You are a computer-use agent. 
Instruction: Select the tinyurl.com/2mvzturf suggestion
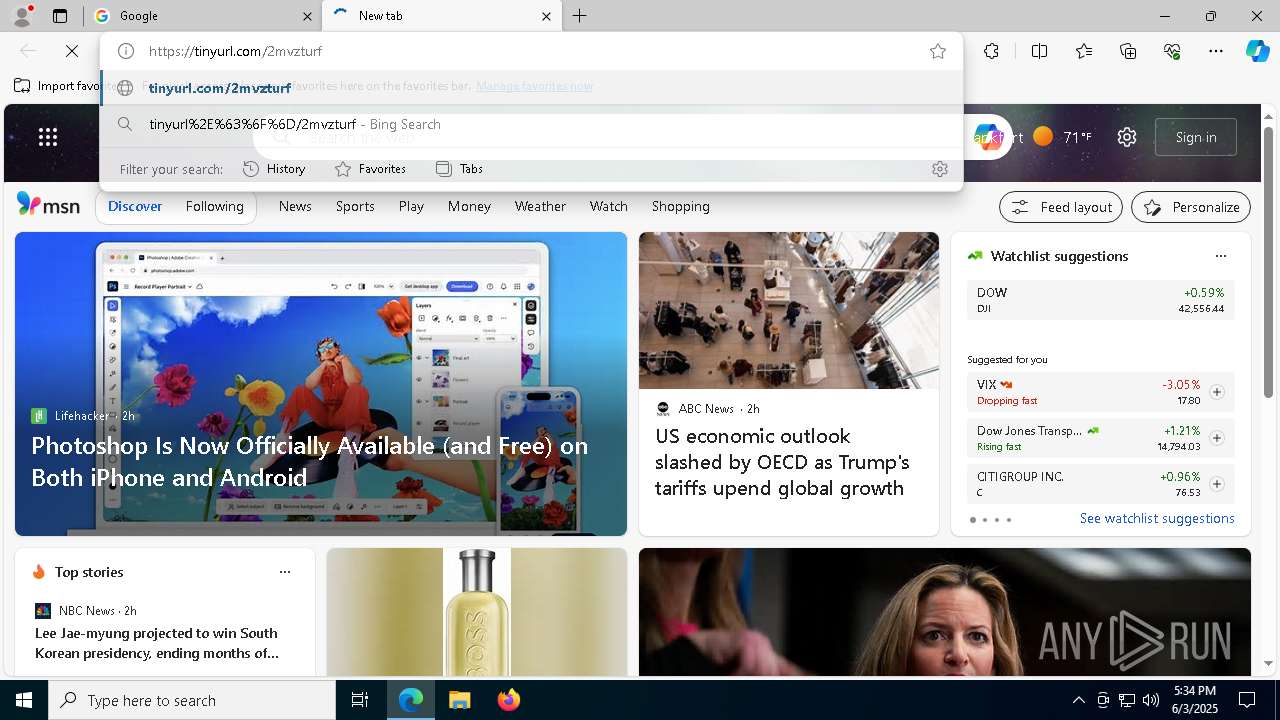coord(531,88)
